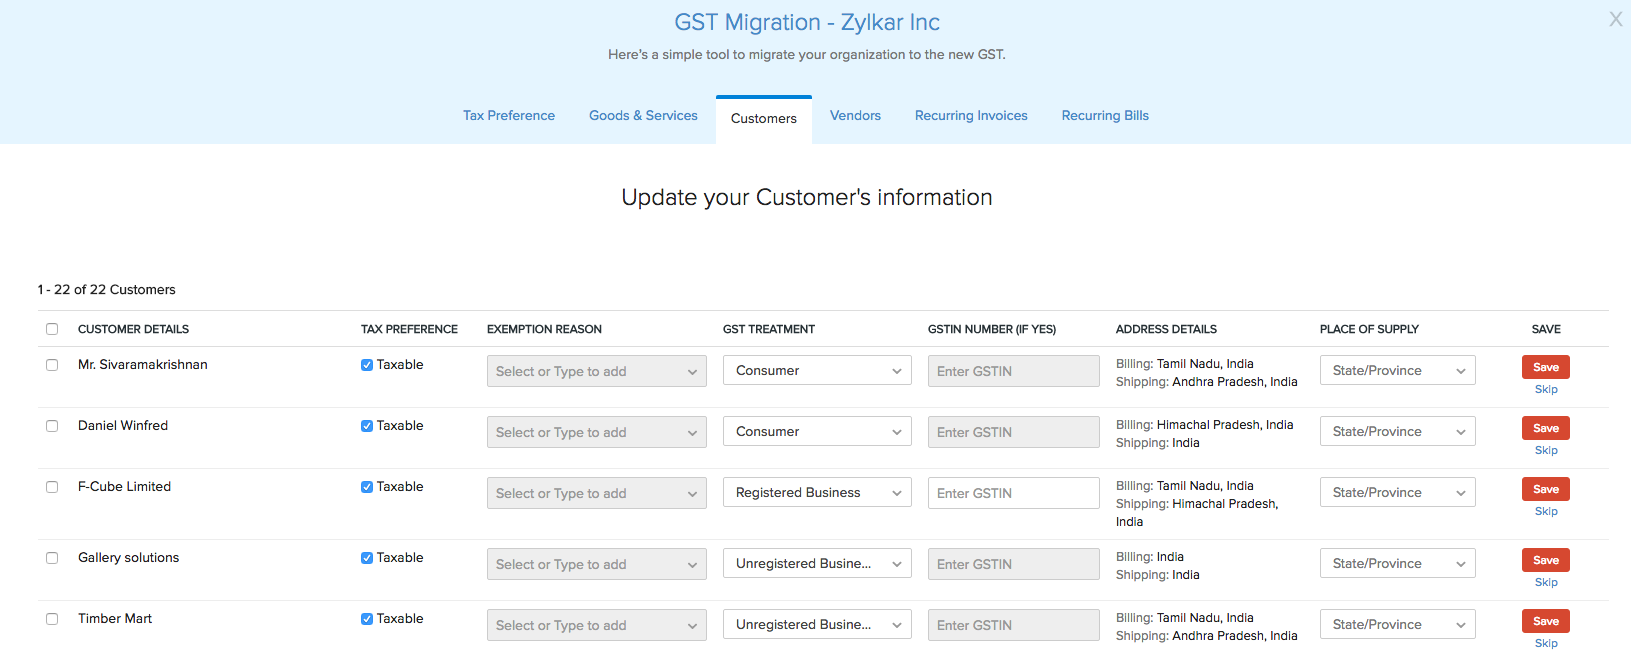The image size is (1631, 655).
Task: Open GST Treatment dropdown for Mr. Sivaramakrishnan
Action: [x=817, y=371]
